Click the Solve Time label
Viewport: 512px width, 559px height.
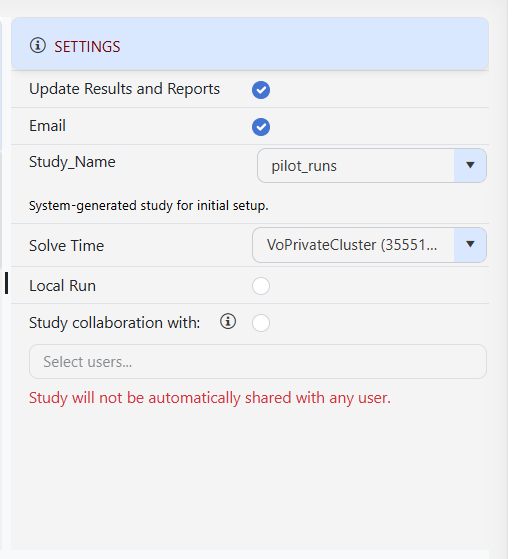coord(67,246)
